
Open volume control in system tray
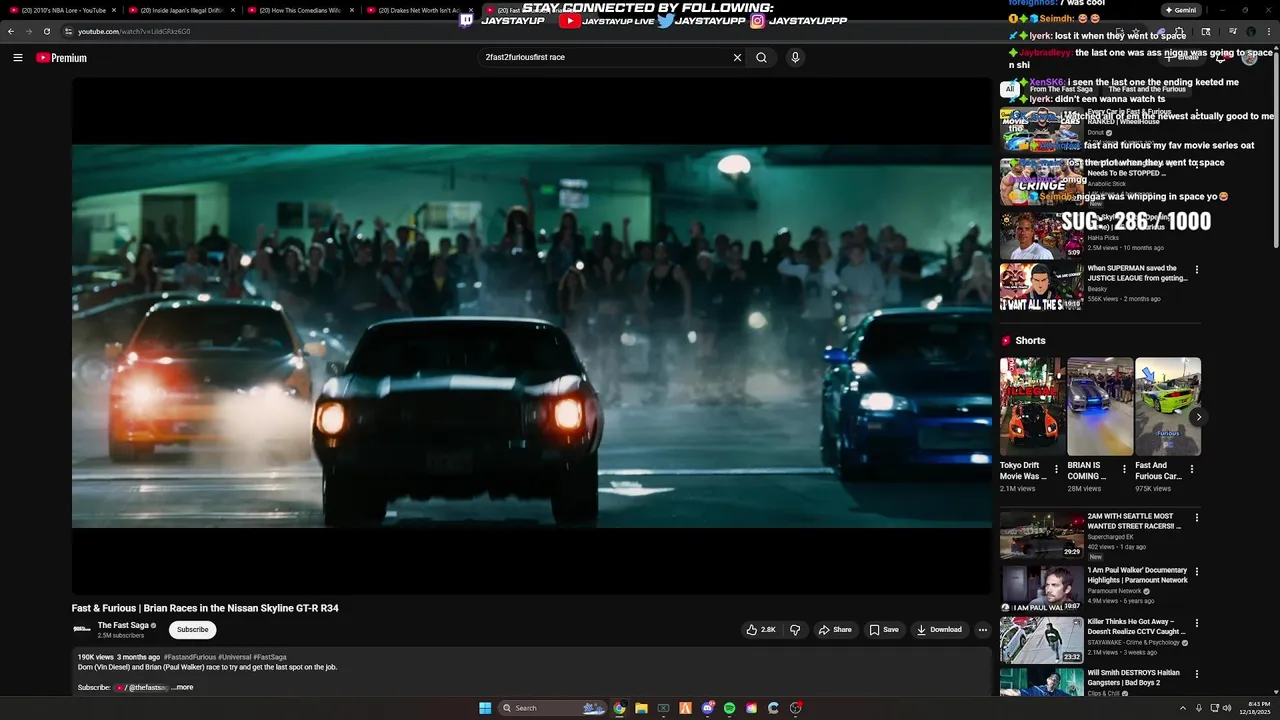(1227, 708)
